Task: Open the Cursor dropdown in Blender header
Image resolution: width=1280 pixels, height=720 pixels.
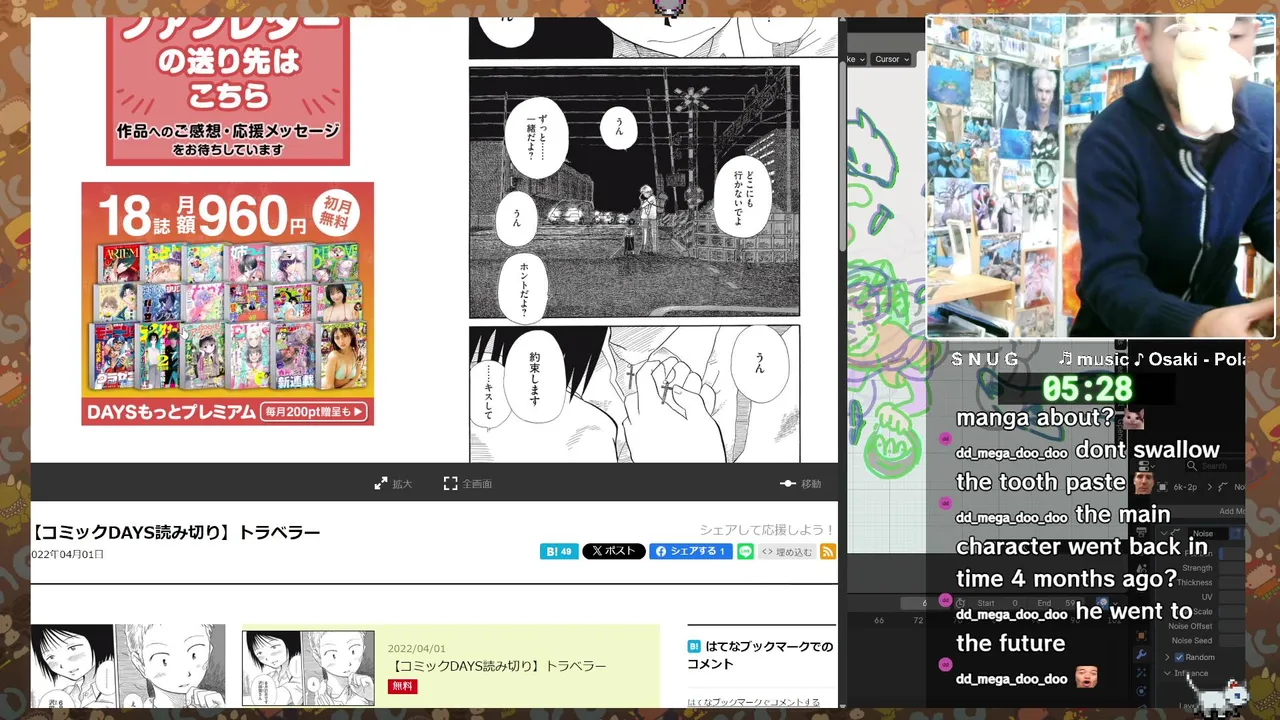Action: (891, 59)
